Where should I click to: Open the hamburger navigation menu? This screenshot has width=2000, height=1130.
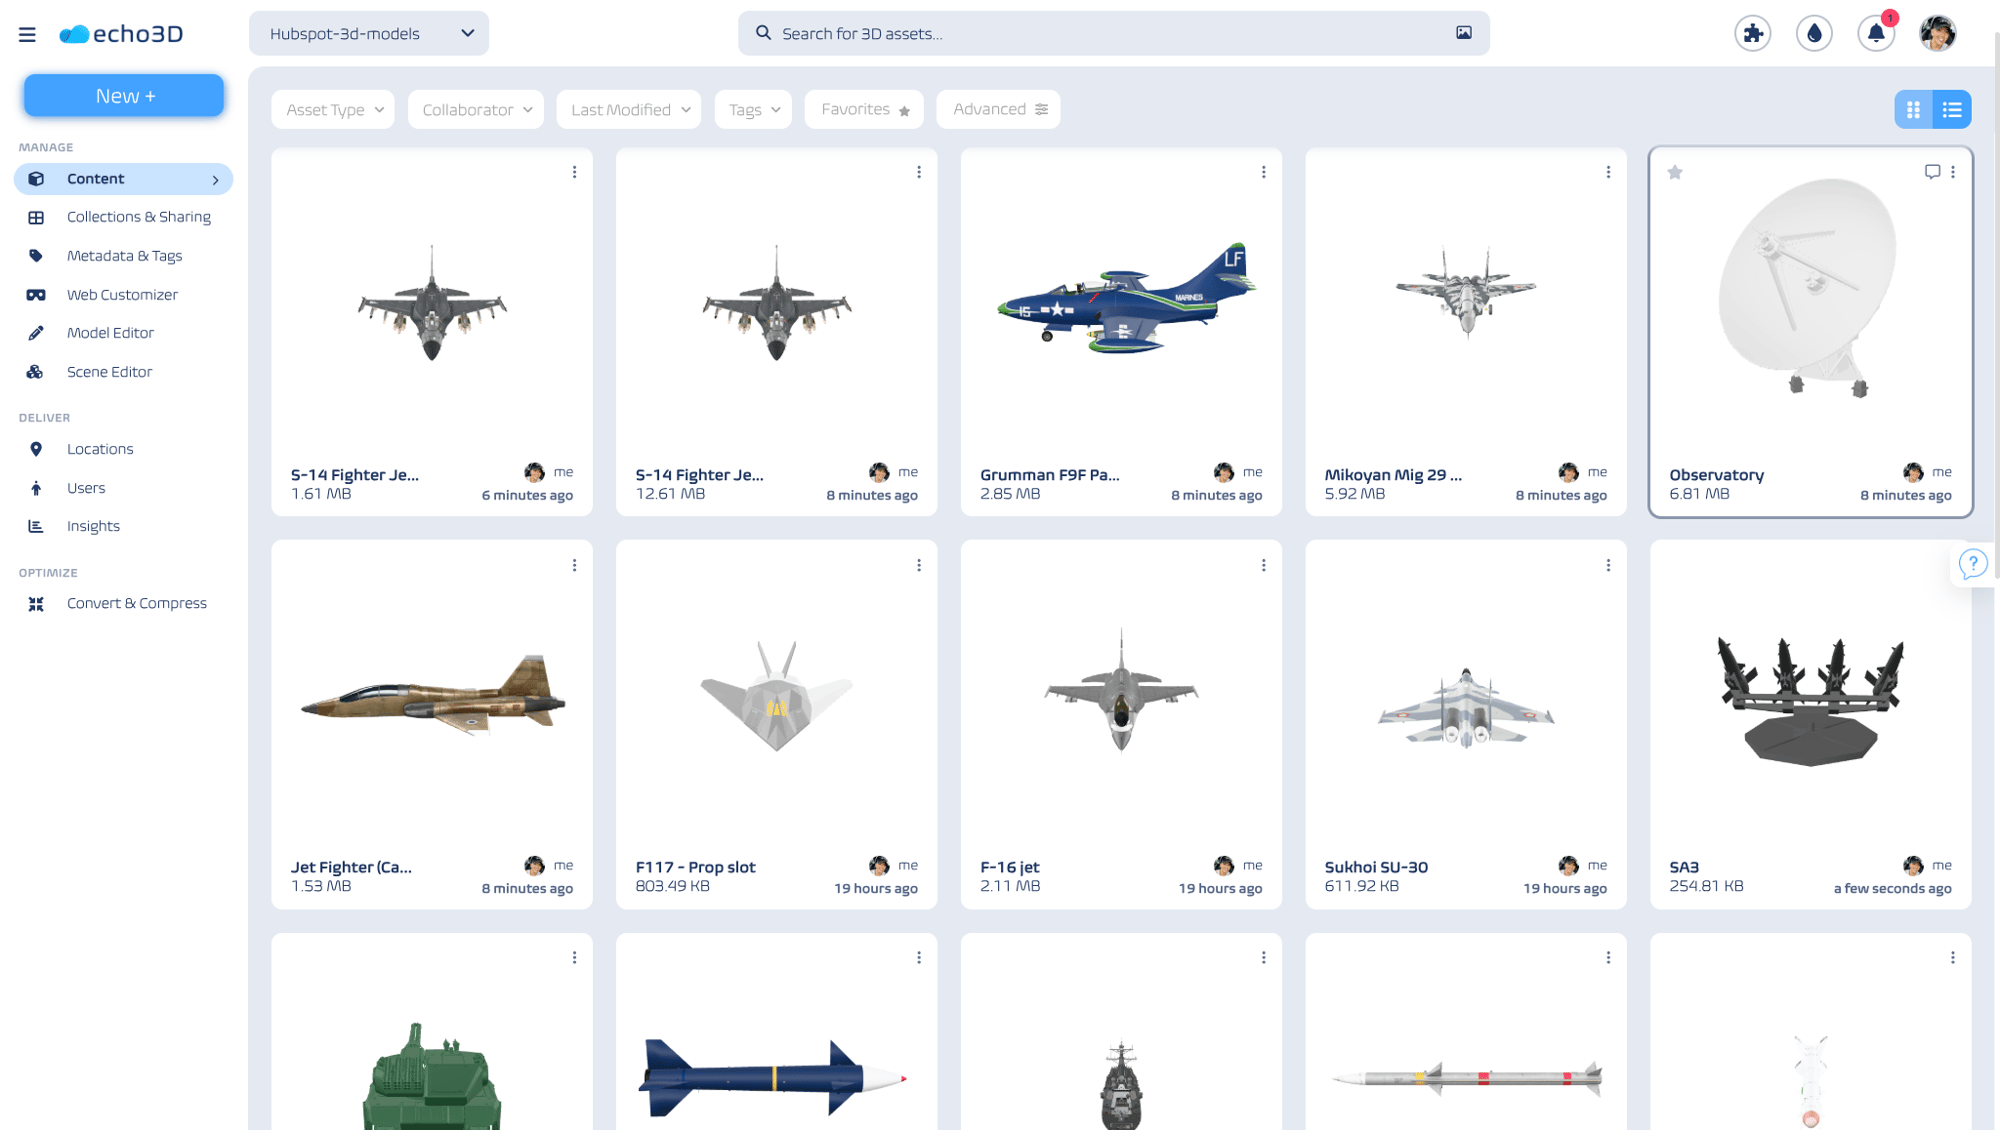(27, 34)
